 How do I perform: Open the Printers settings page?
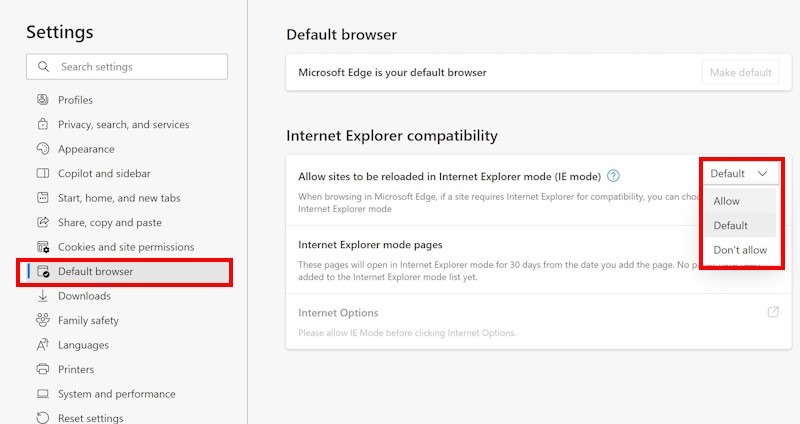(76, 369)
